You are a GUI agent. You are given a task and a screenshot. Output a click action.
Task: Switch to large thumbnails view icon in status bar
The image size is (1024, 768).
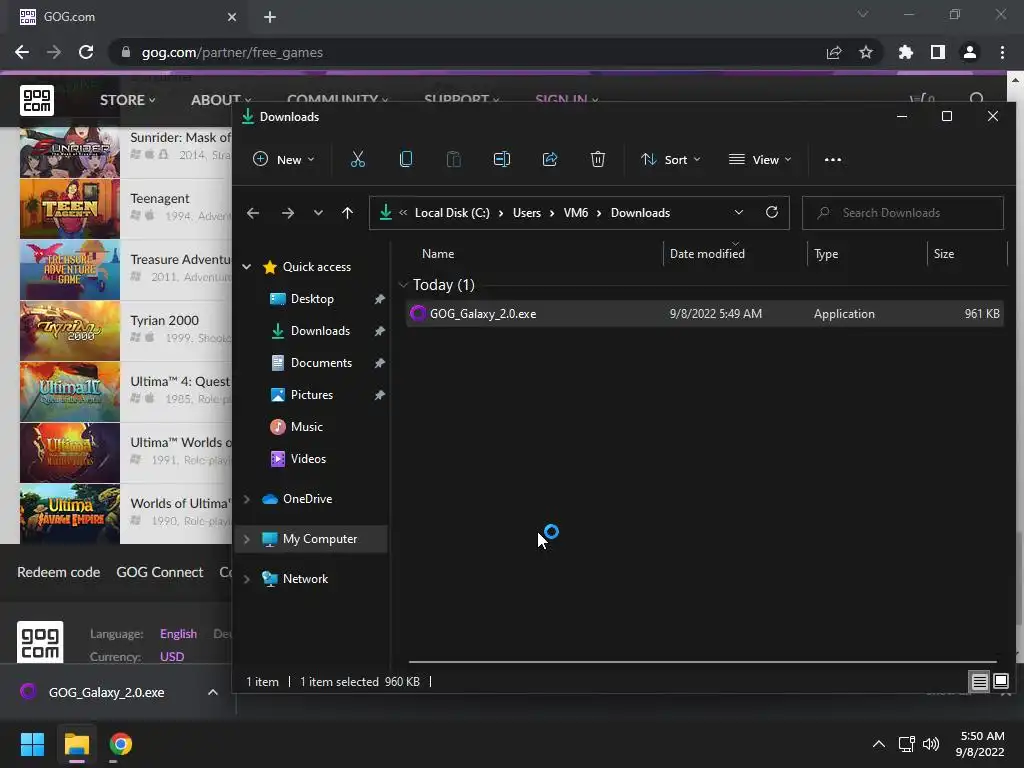coord(1000,682)
